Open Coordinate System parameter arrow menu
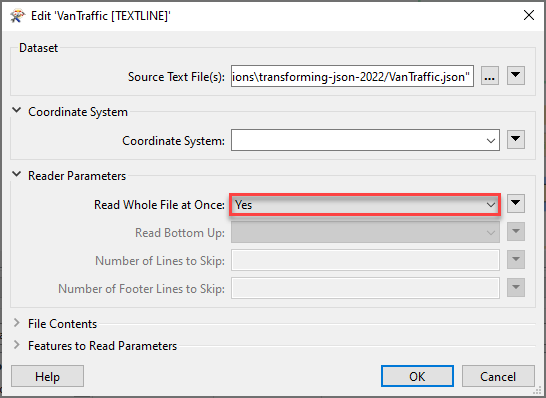This screenshot has width=546, height=398. pyautogui.click(x=516, y=140)
